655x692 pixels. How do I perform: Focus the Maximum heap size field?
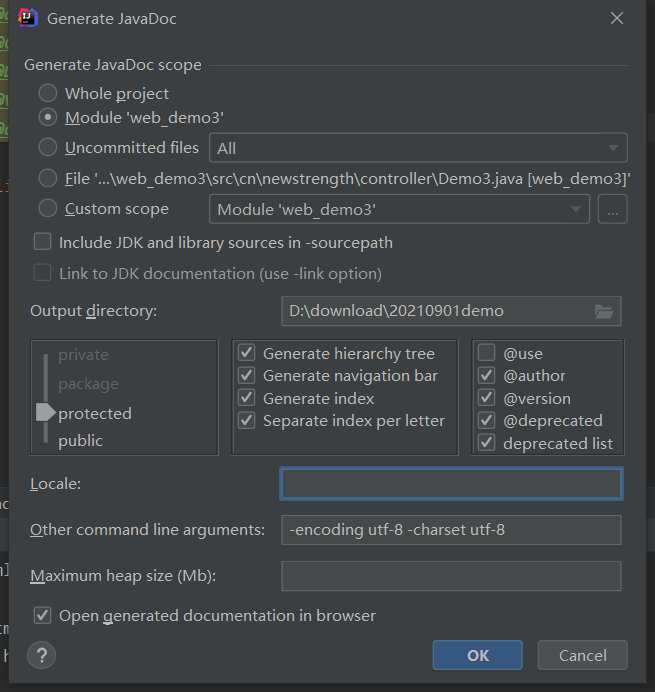pos(451,576)
